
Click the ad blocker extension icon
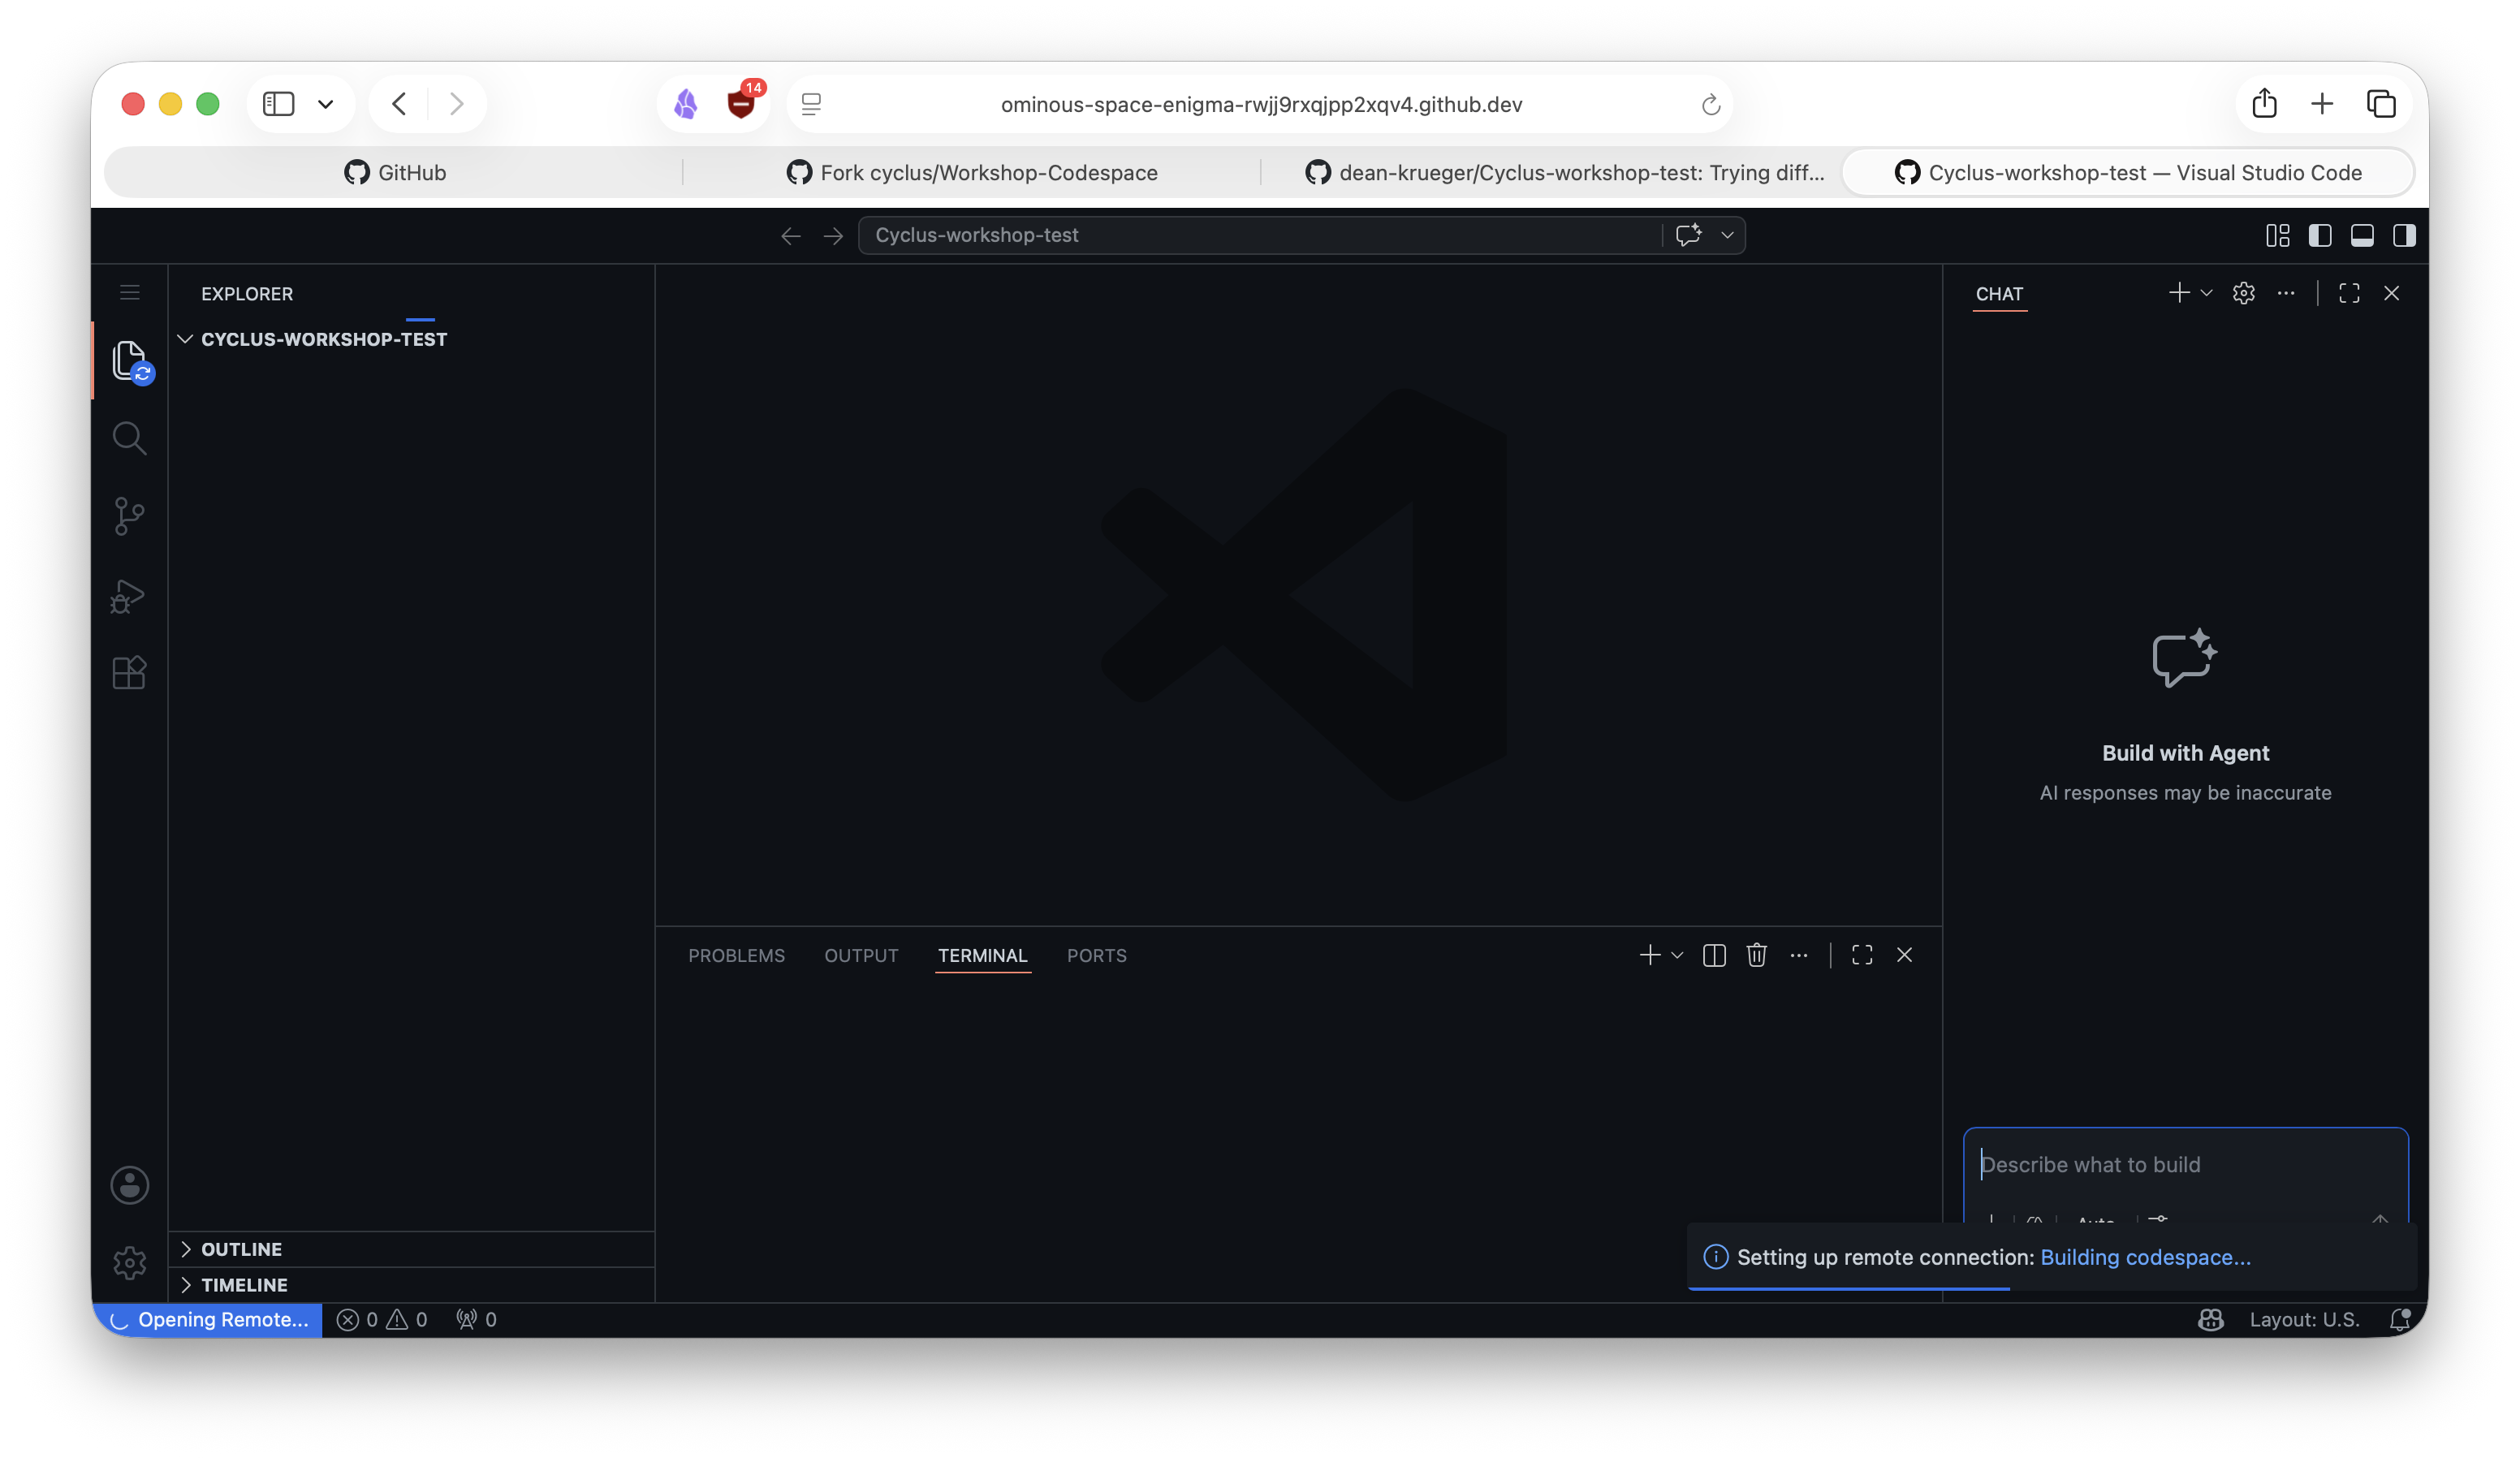(743, 102)
